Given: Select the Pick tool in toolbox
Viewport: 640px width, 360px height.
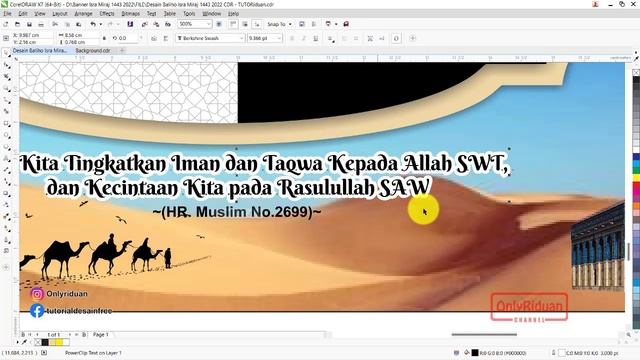Looking at the screenshot, I should [6, 53].
